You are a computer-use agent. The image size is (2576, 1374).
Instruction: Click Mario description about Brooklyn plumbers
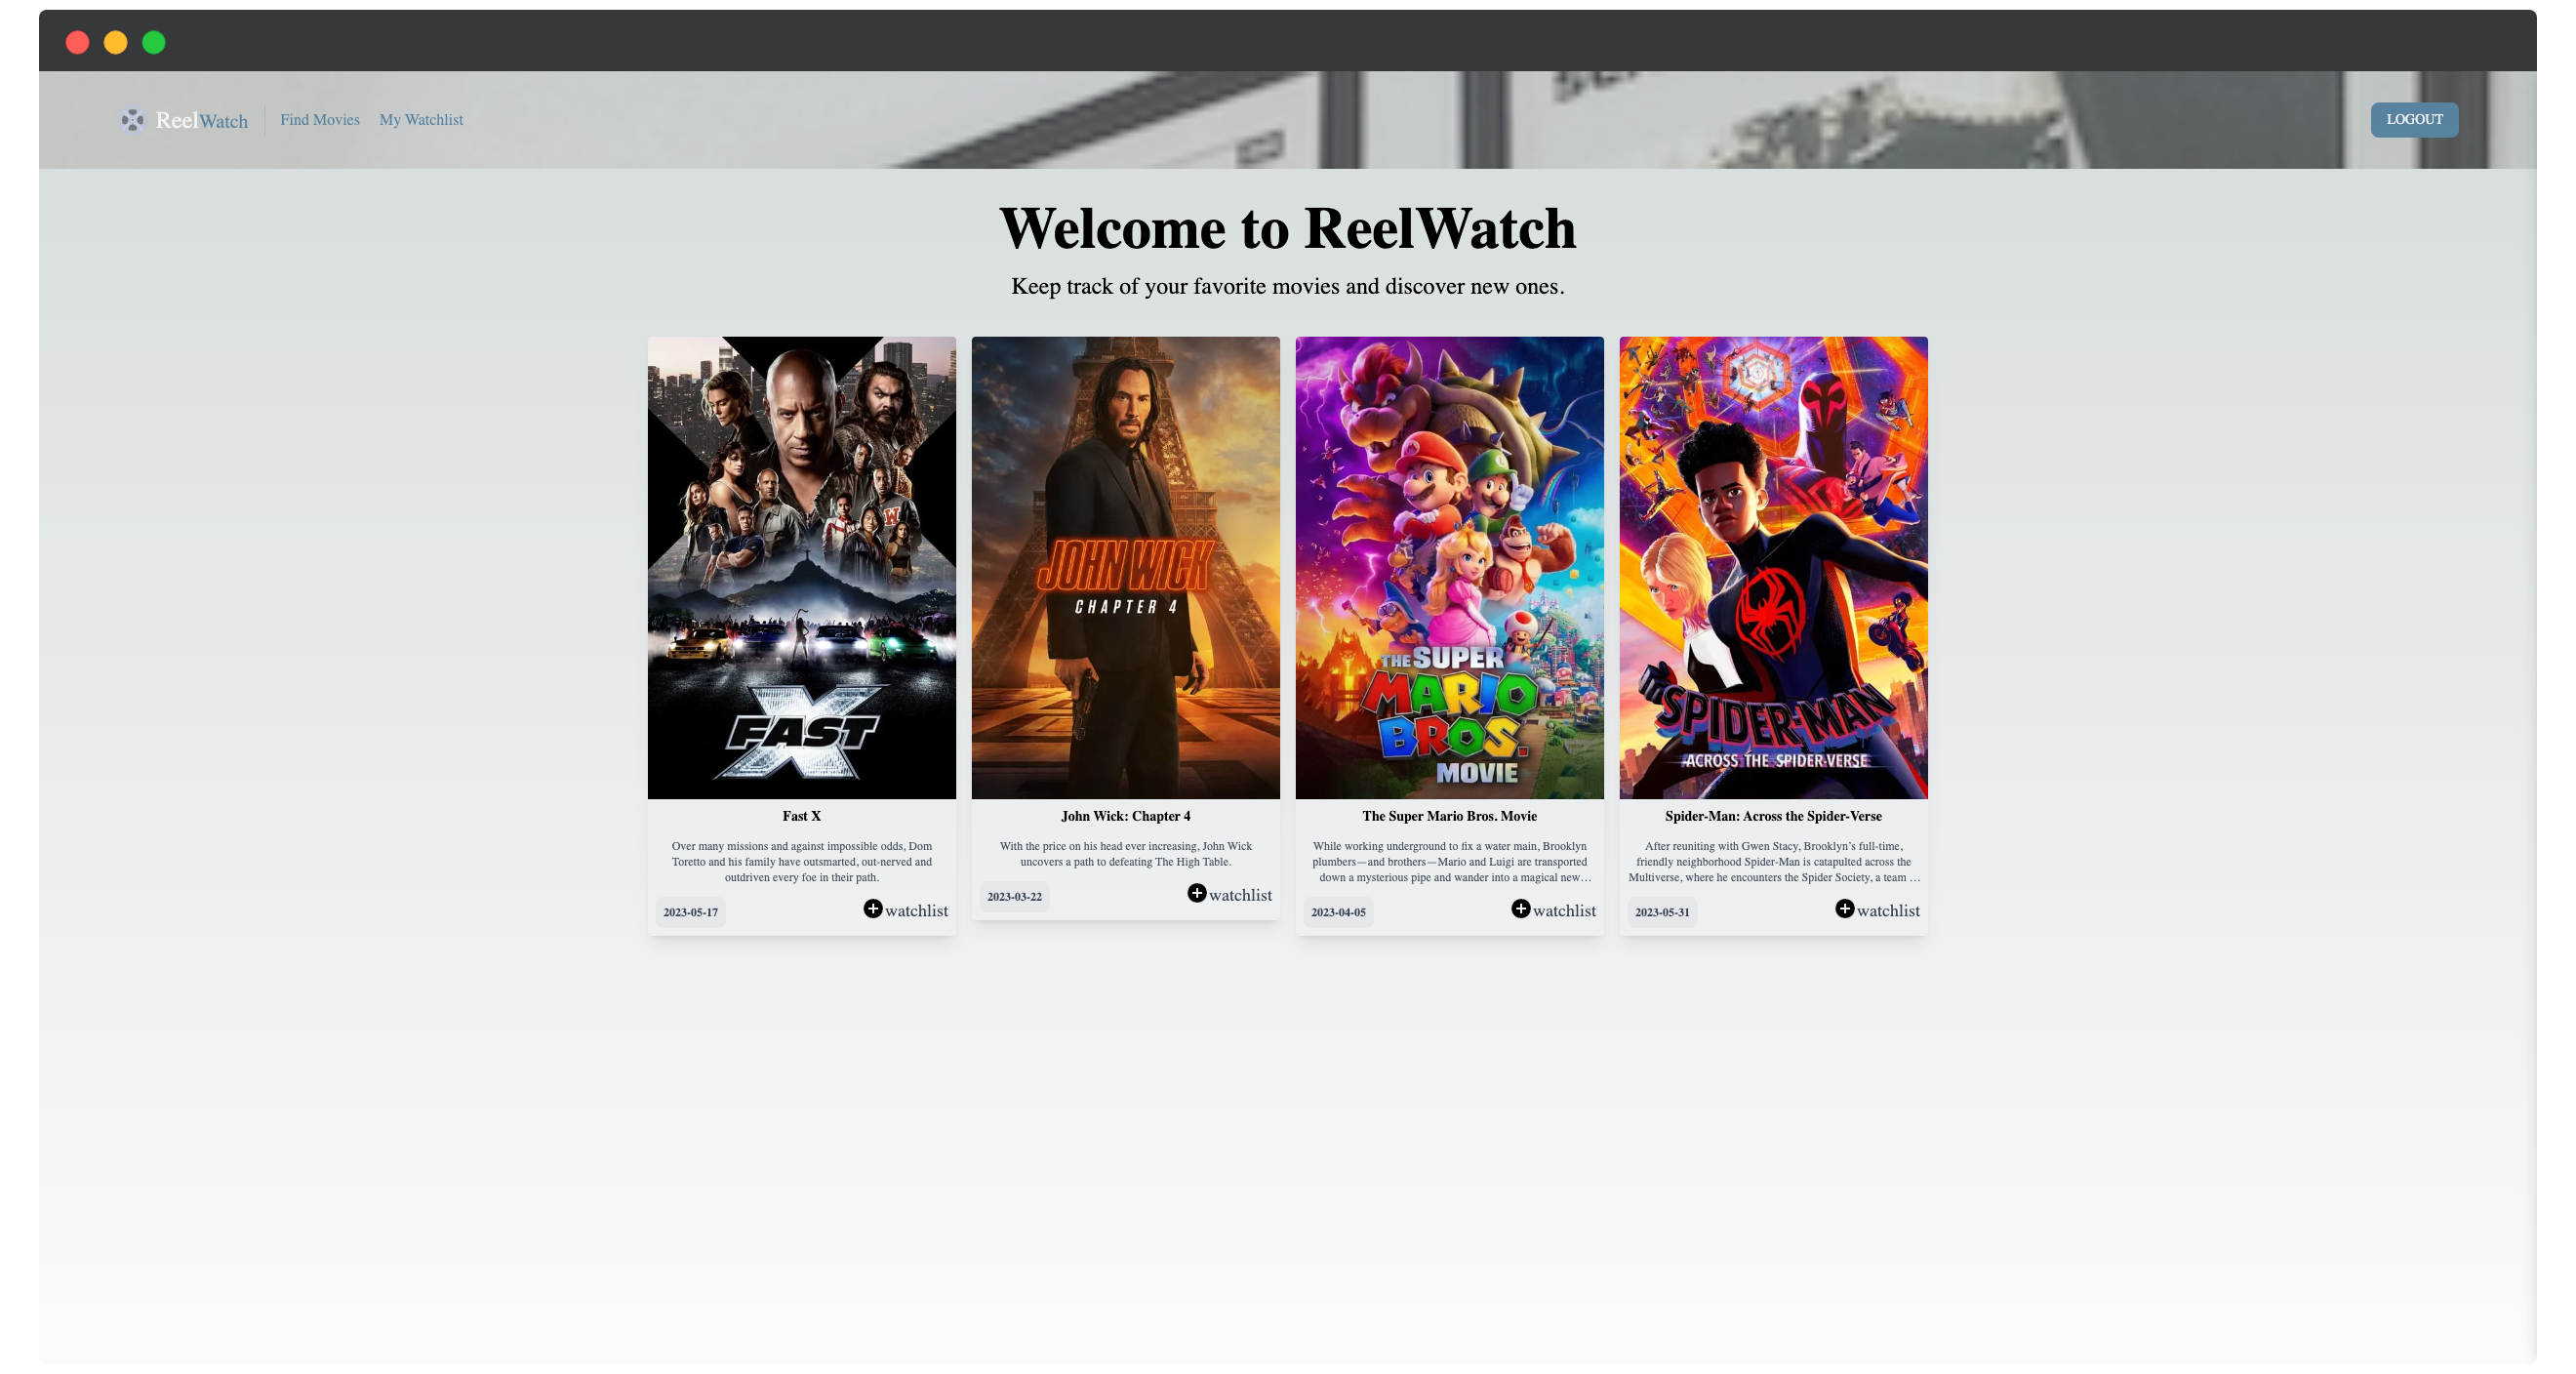click(1450, 862)
